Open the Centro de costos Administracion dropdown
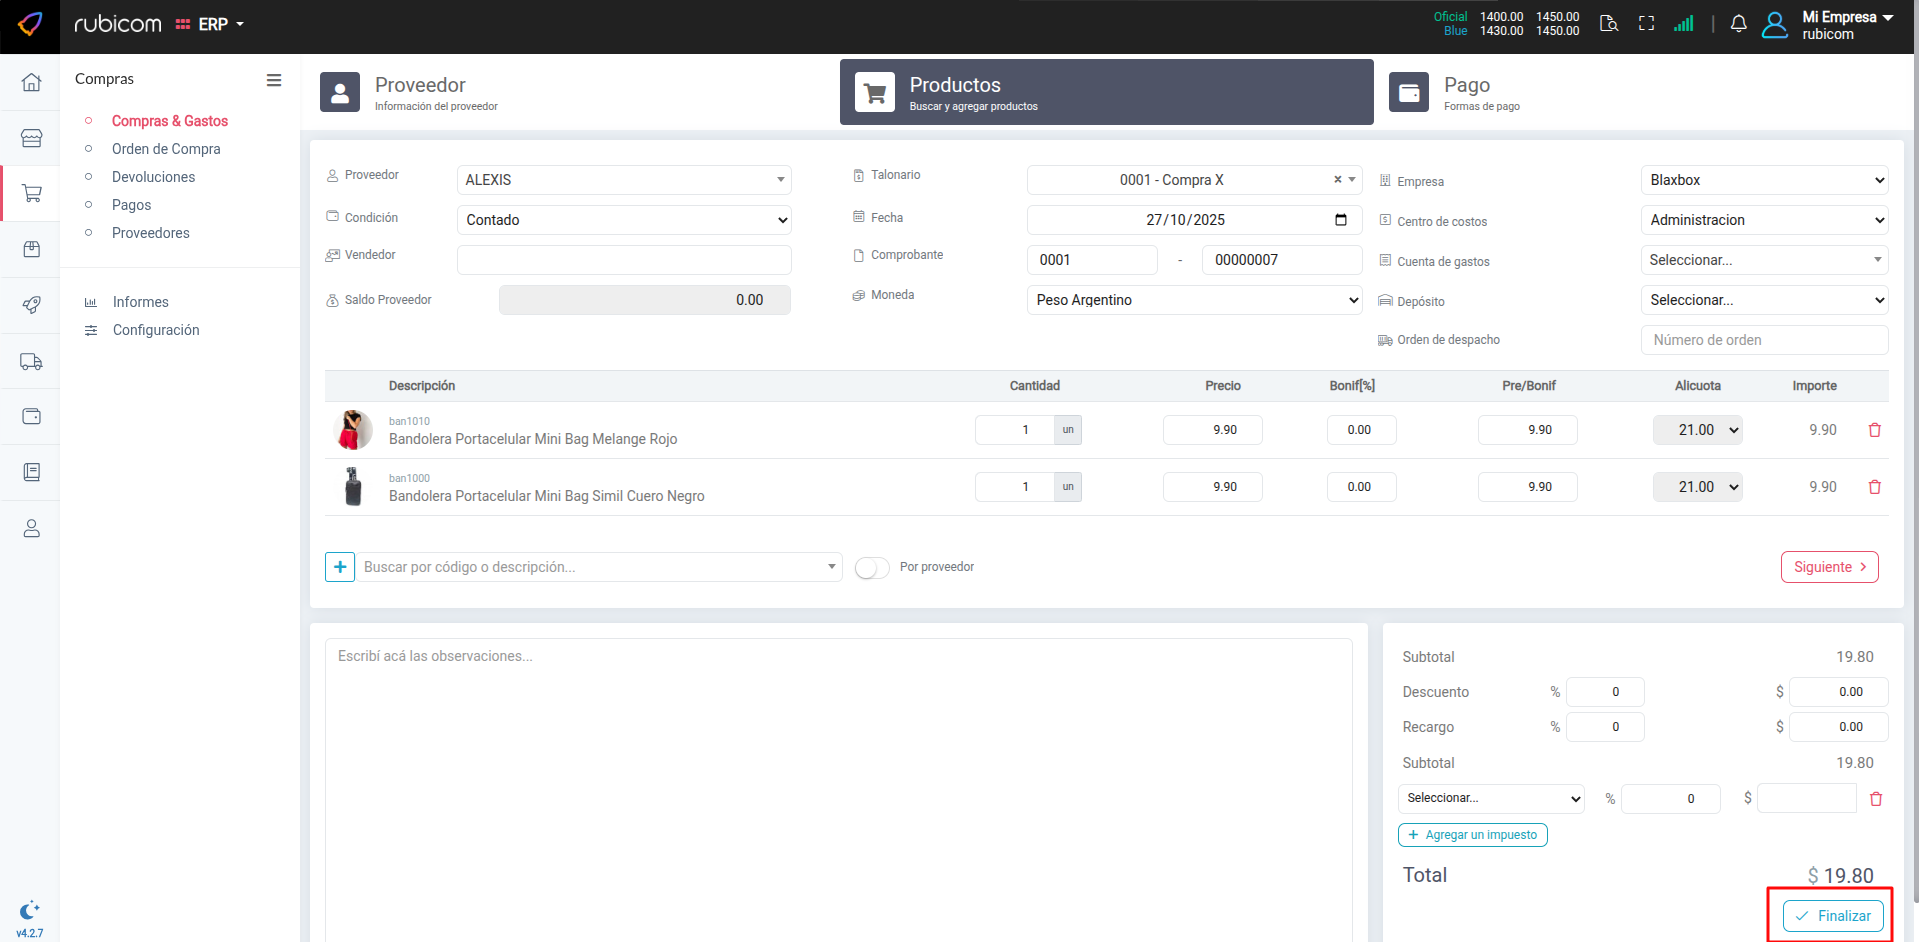This screenshot has width=1919, height=942. pos(1763,220)
